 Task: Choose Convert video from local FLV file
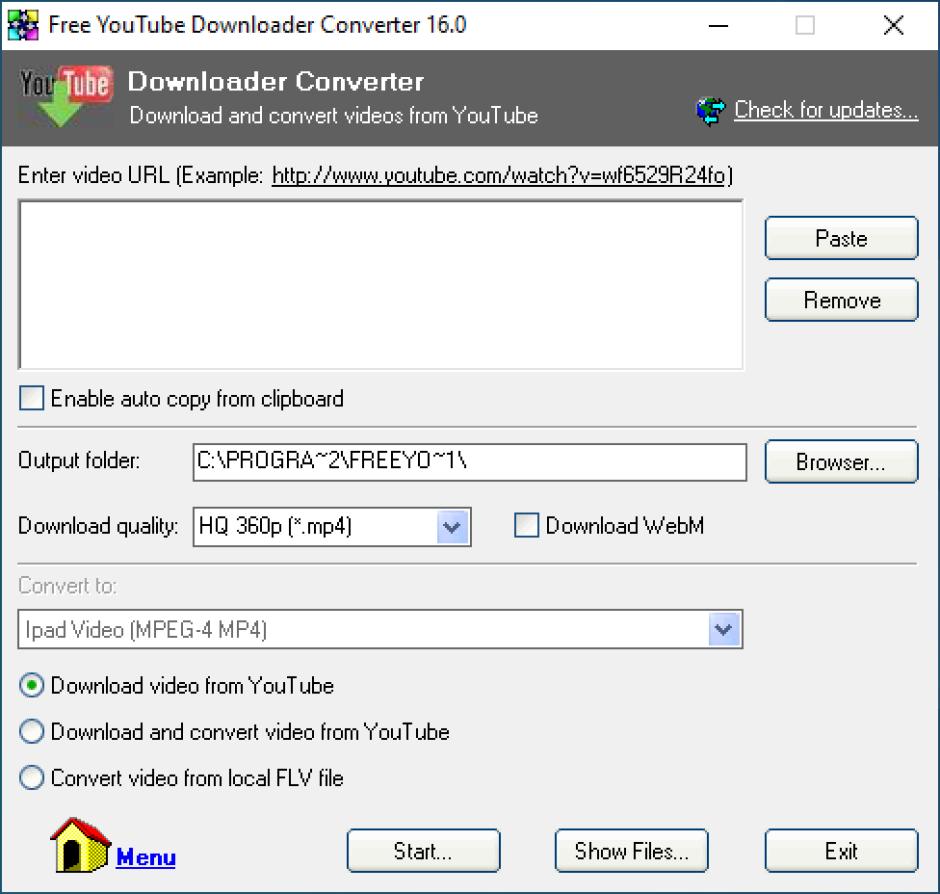pos(32,778)
